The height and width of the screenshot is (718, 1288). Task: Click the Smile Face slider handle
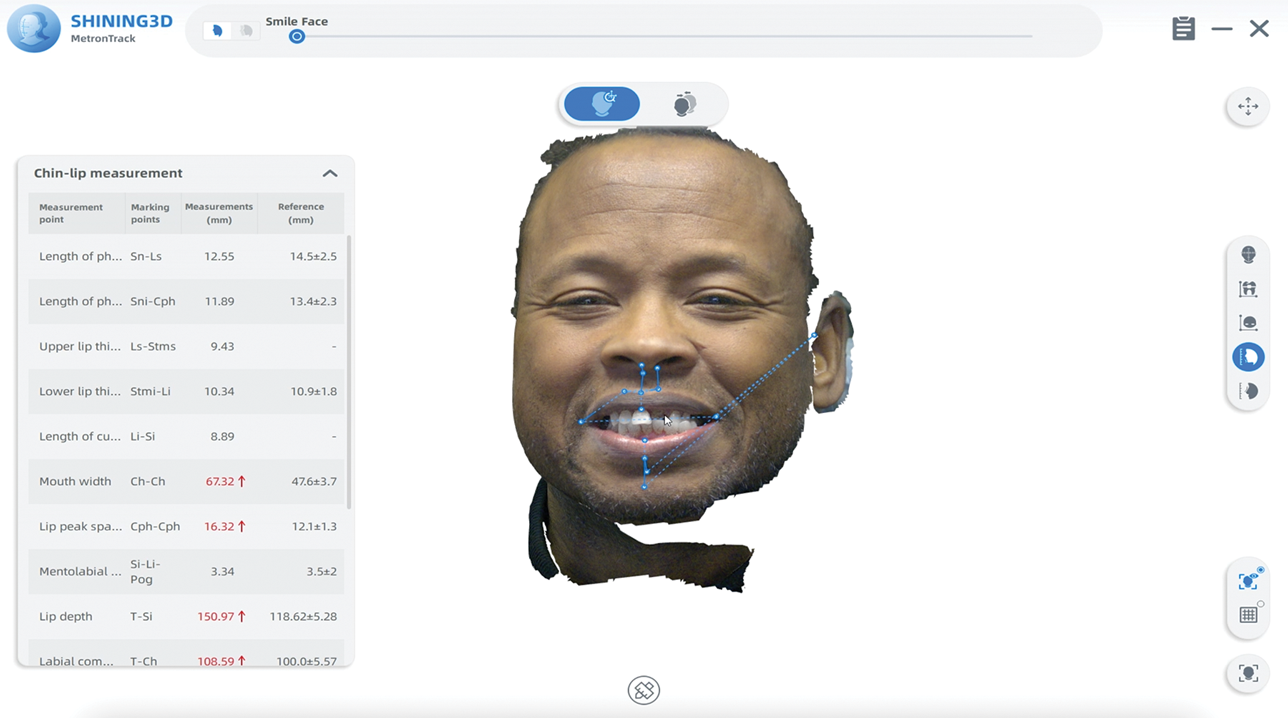tap(296, 37)
